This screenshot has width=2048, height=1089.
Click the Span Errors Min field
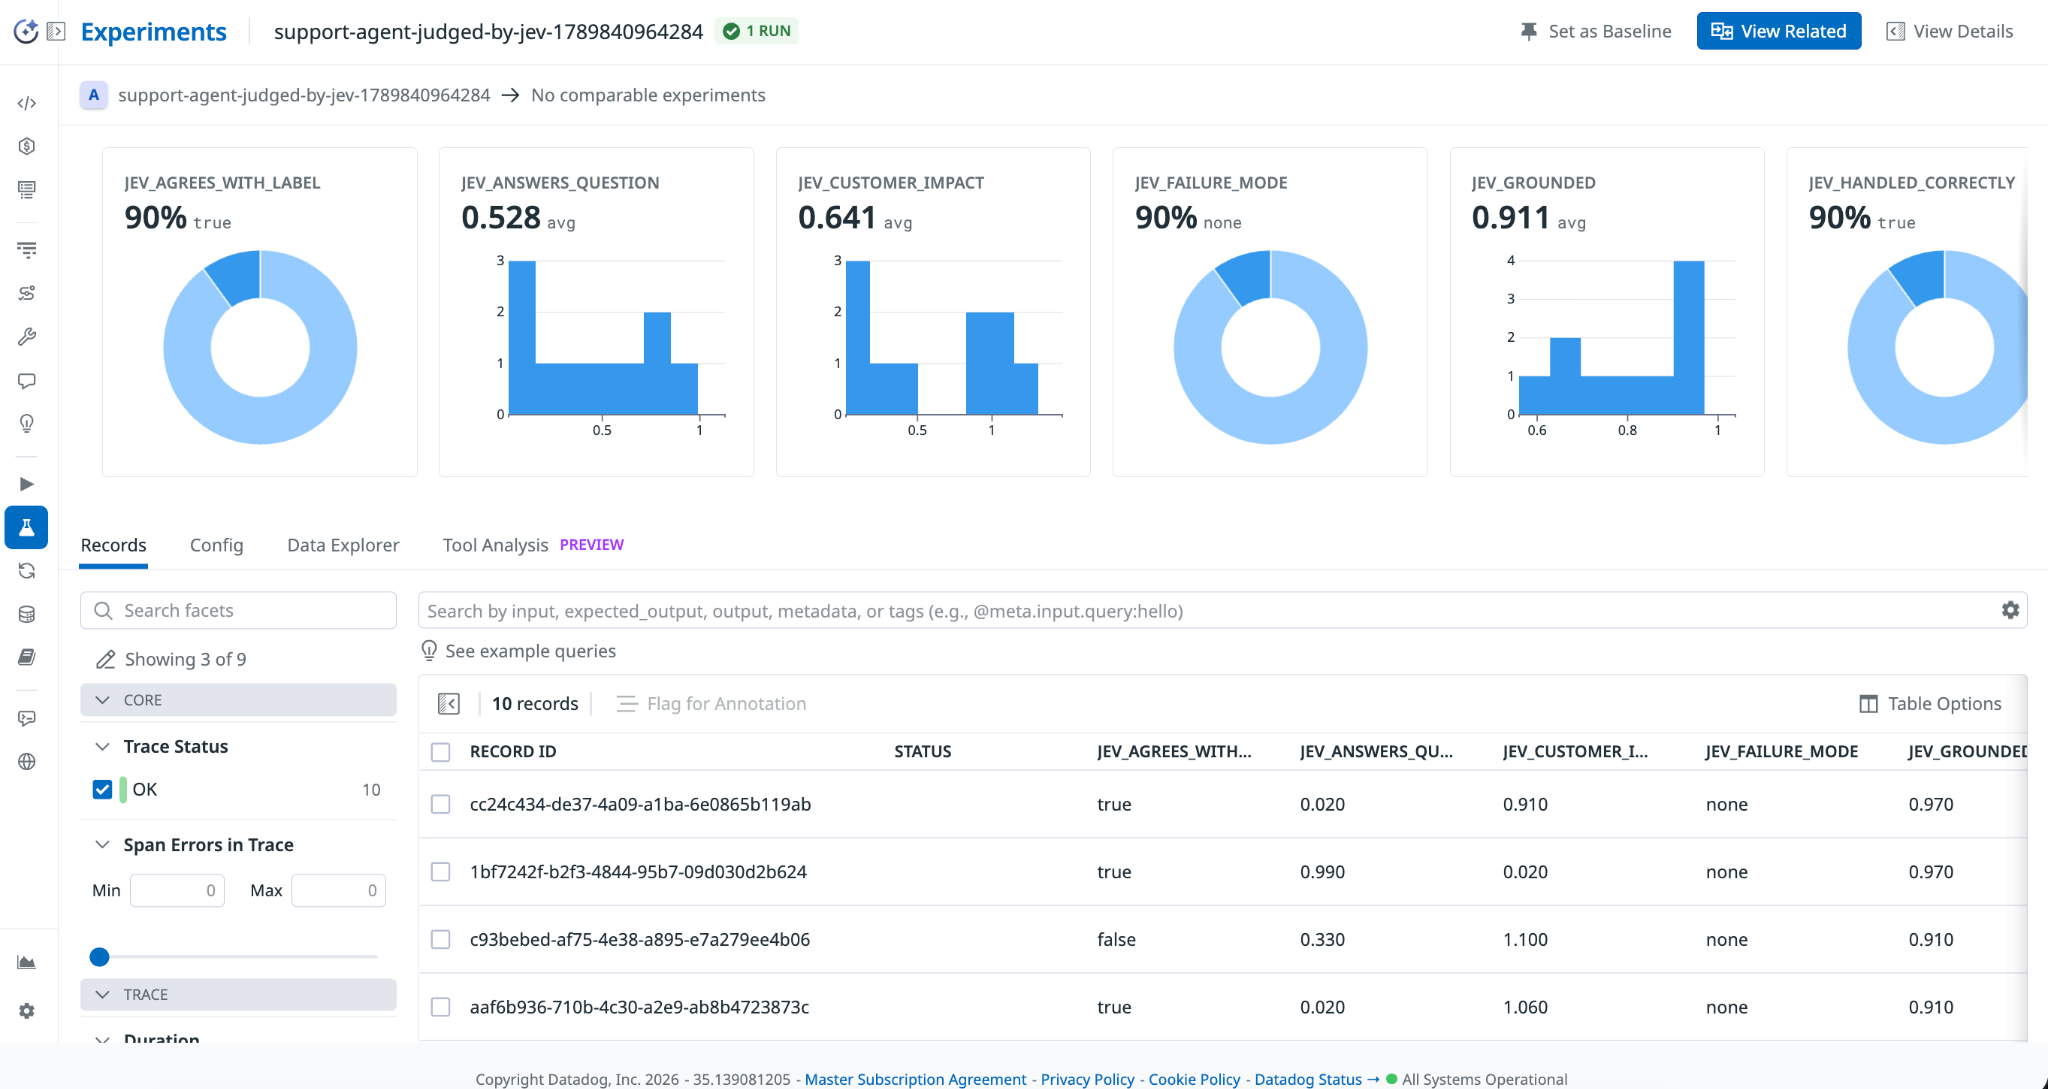[177, 890]
